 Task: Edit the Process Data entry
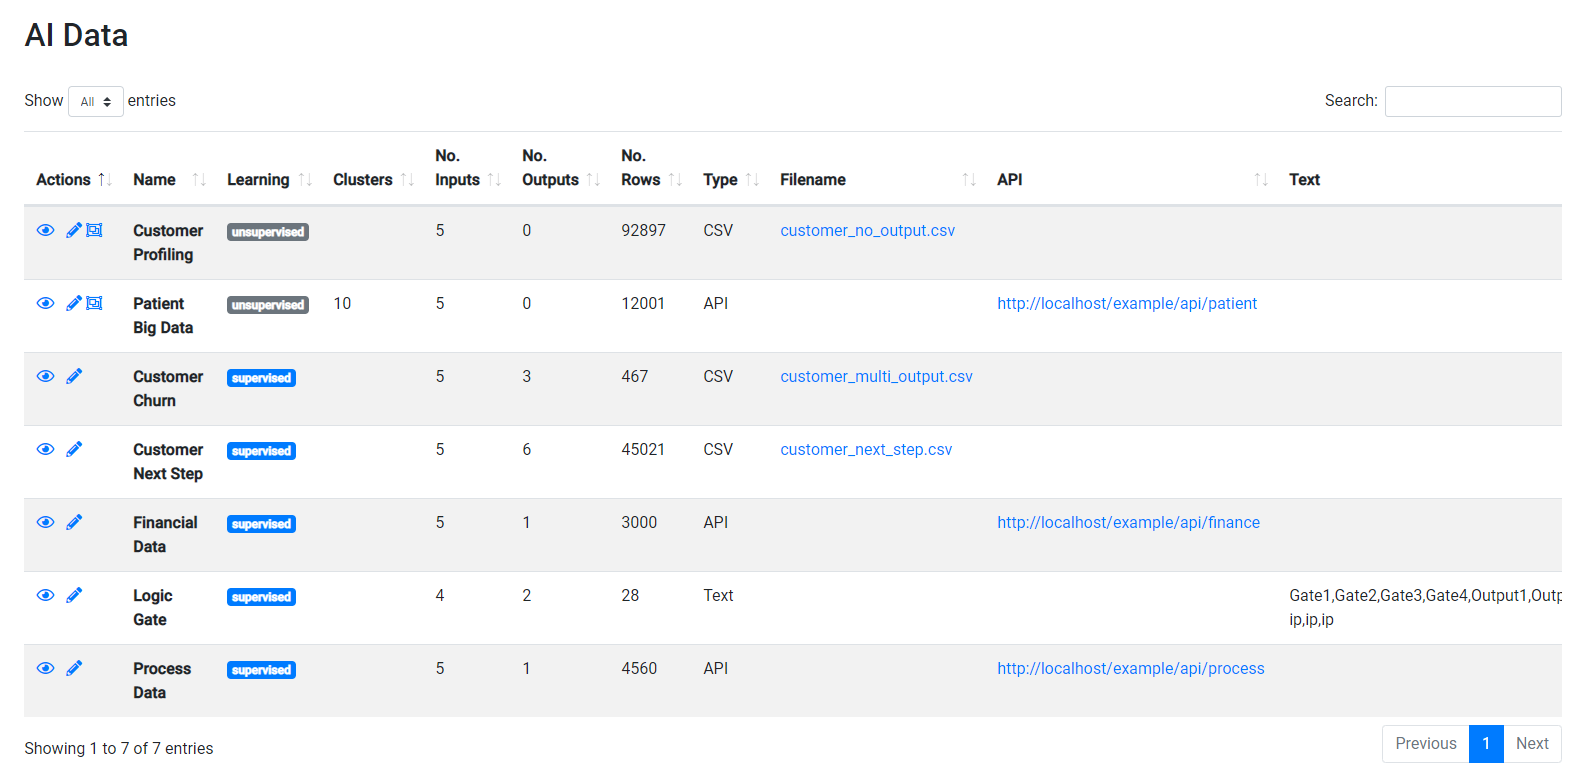point(74,669)
